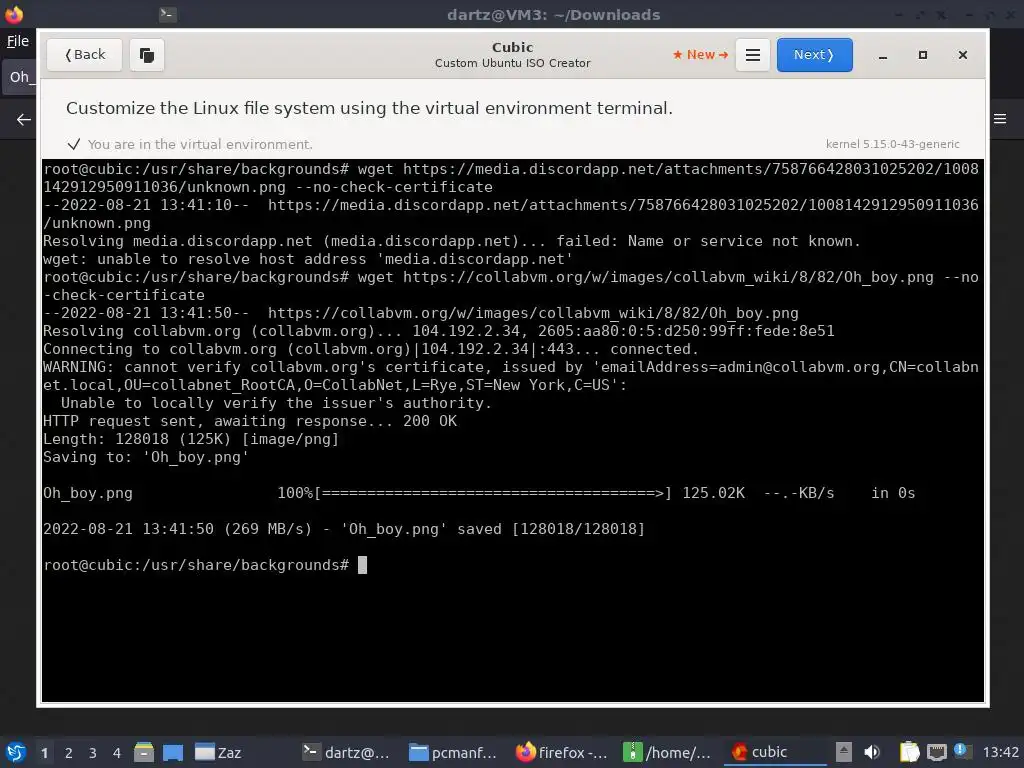Switch to workspace 2 in taskbar

coord(69,753)
